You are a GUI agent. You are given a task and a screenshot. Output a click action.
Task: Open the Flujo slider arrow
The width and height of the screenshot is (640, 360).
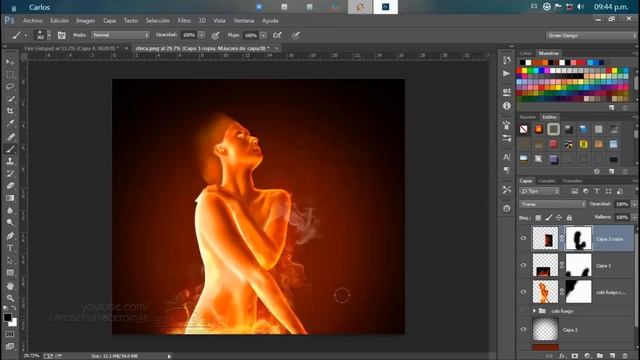263,36
